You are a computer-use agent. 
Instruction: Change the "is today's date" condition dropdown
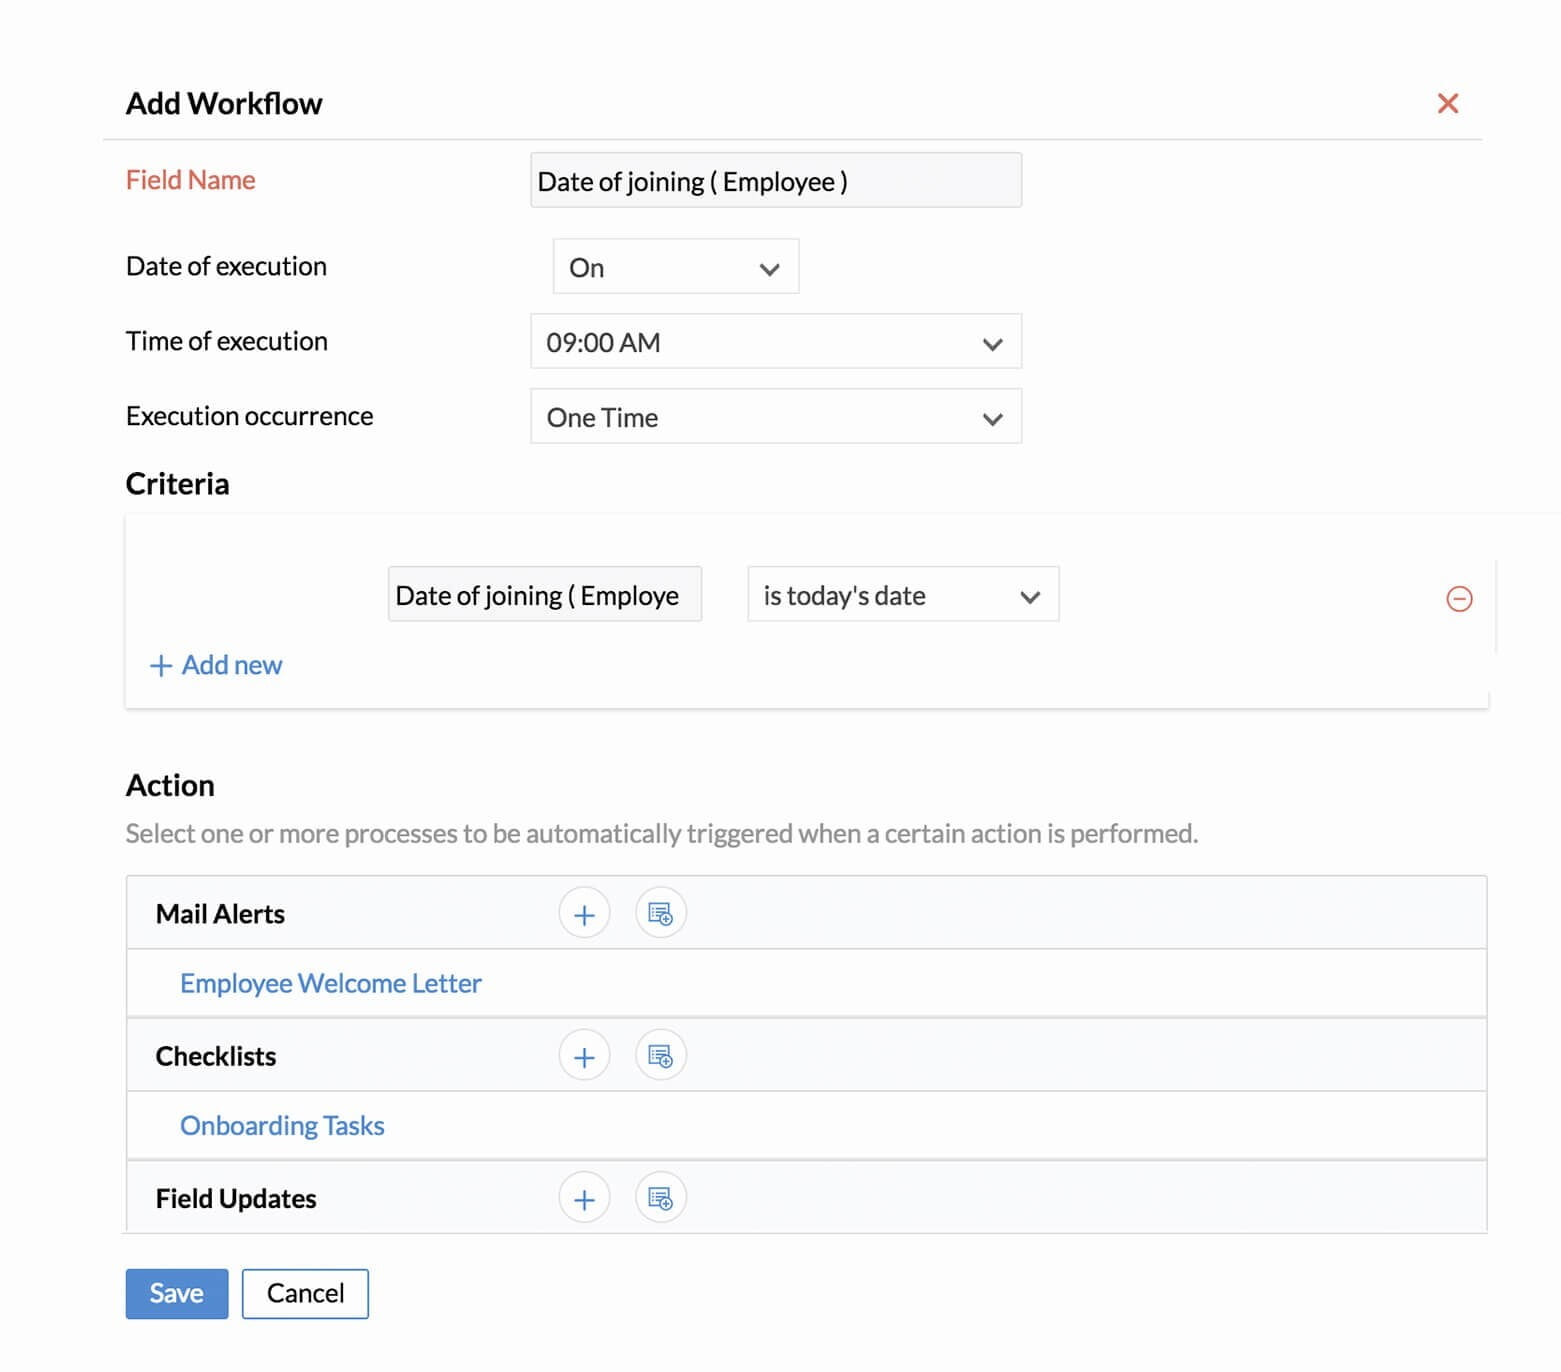(902, 595)
